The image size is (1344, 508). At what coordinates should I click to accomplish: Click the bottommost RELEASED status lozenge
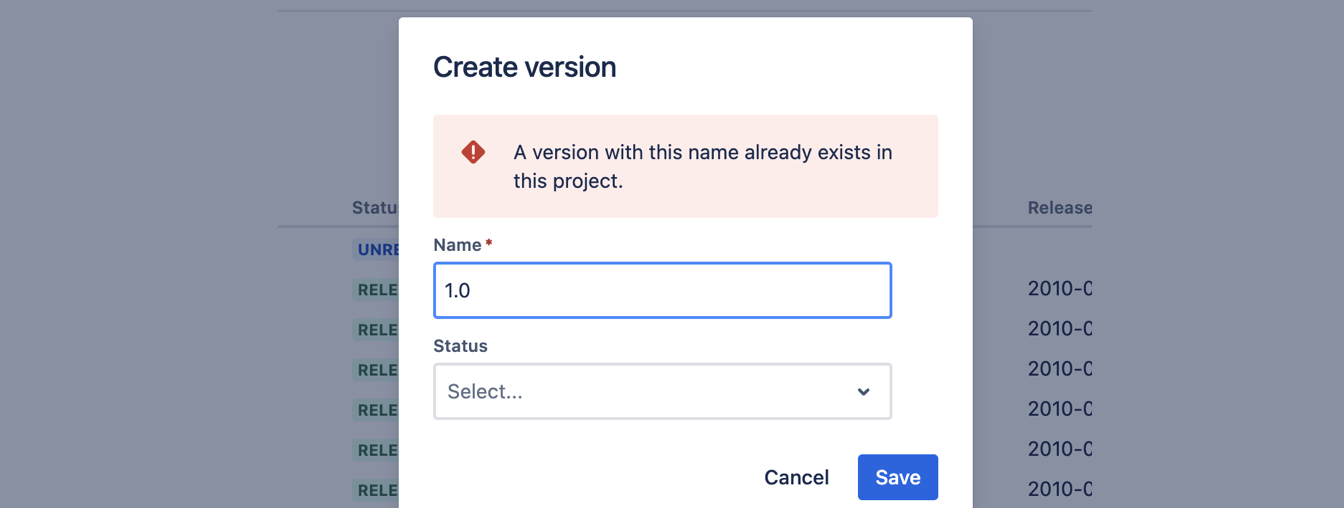click(x=377, y=490)
